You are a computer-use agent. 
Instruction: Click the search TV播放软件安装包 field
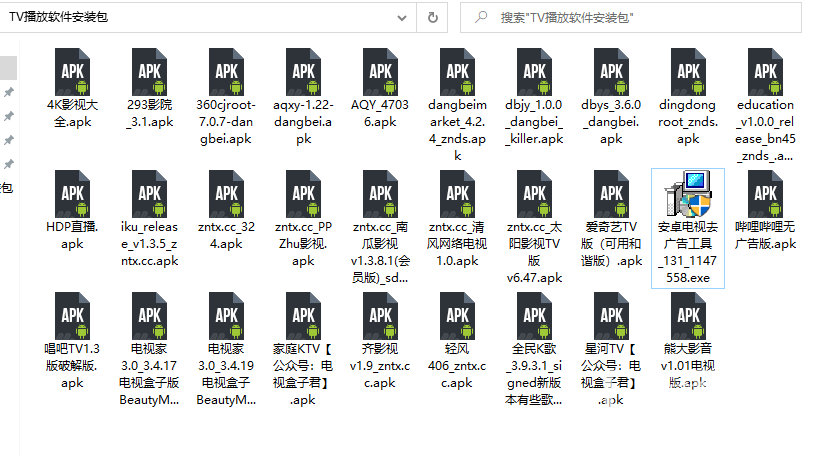(x=630, y=18)
